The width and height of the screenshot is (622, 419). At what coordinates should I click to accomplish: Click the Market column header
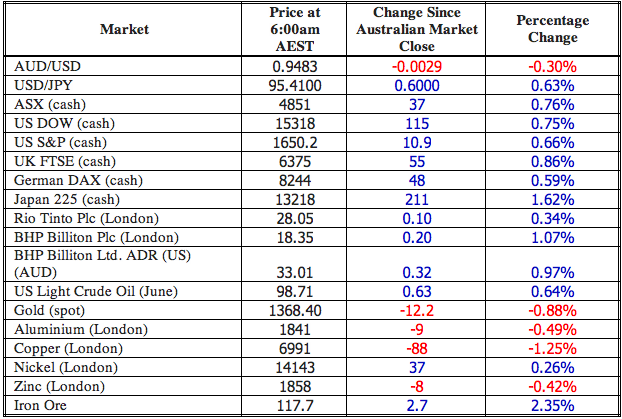125,29
